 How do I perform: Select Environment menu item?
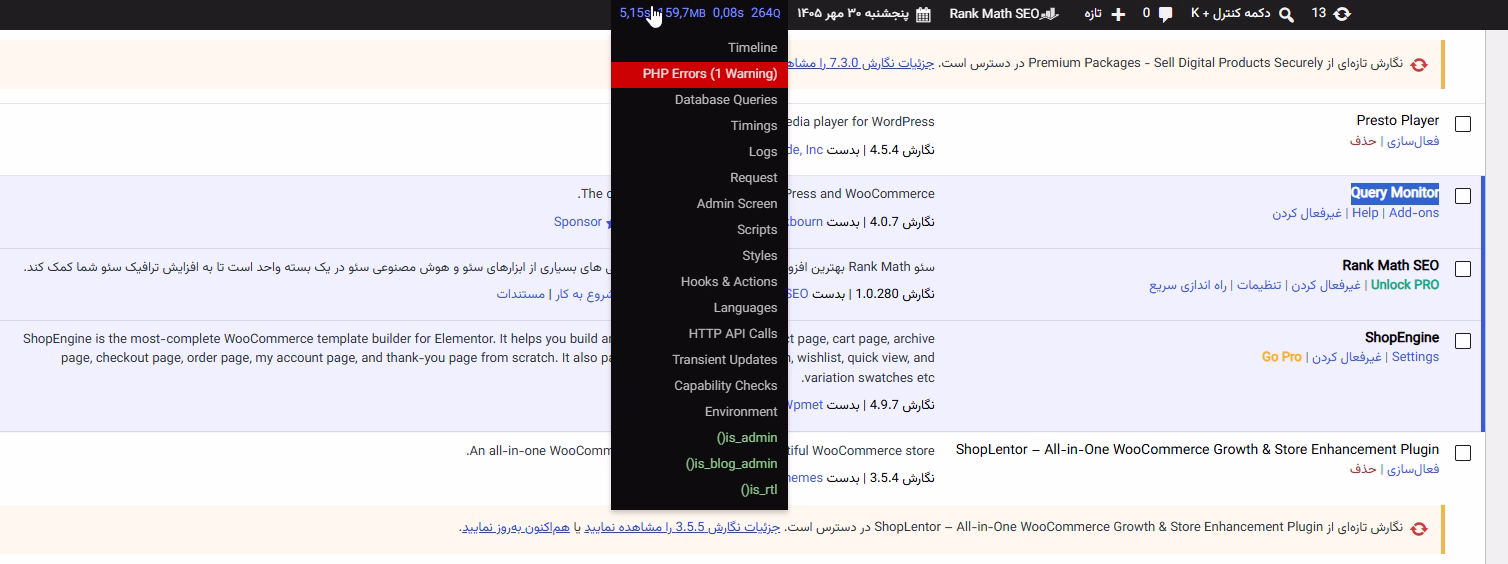click(699, 411)
